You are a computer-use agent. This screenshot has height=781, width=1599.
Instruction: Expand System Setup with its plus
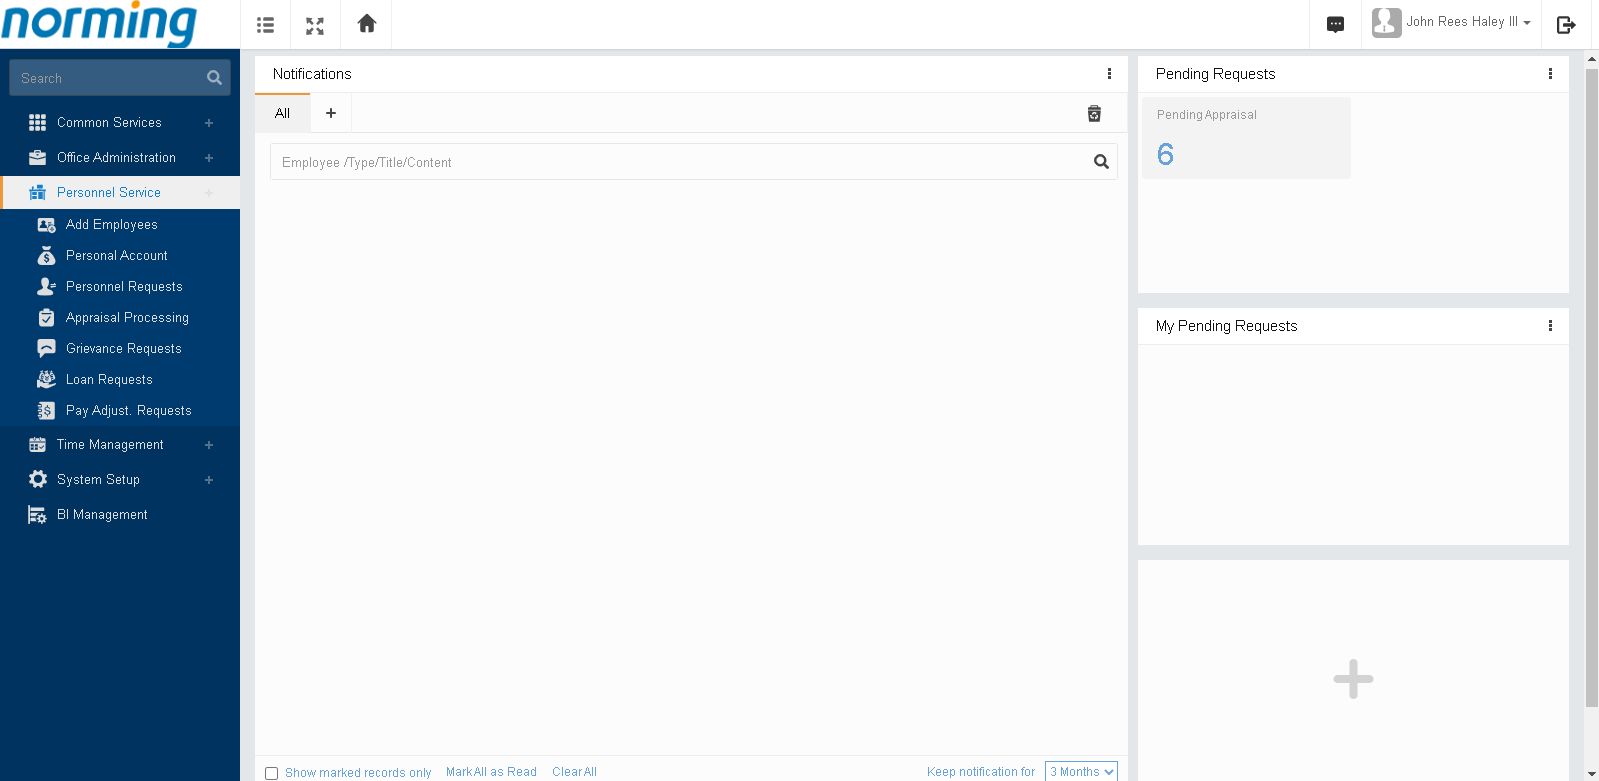coord(209,480)
